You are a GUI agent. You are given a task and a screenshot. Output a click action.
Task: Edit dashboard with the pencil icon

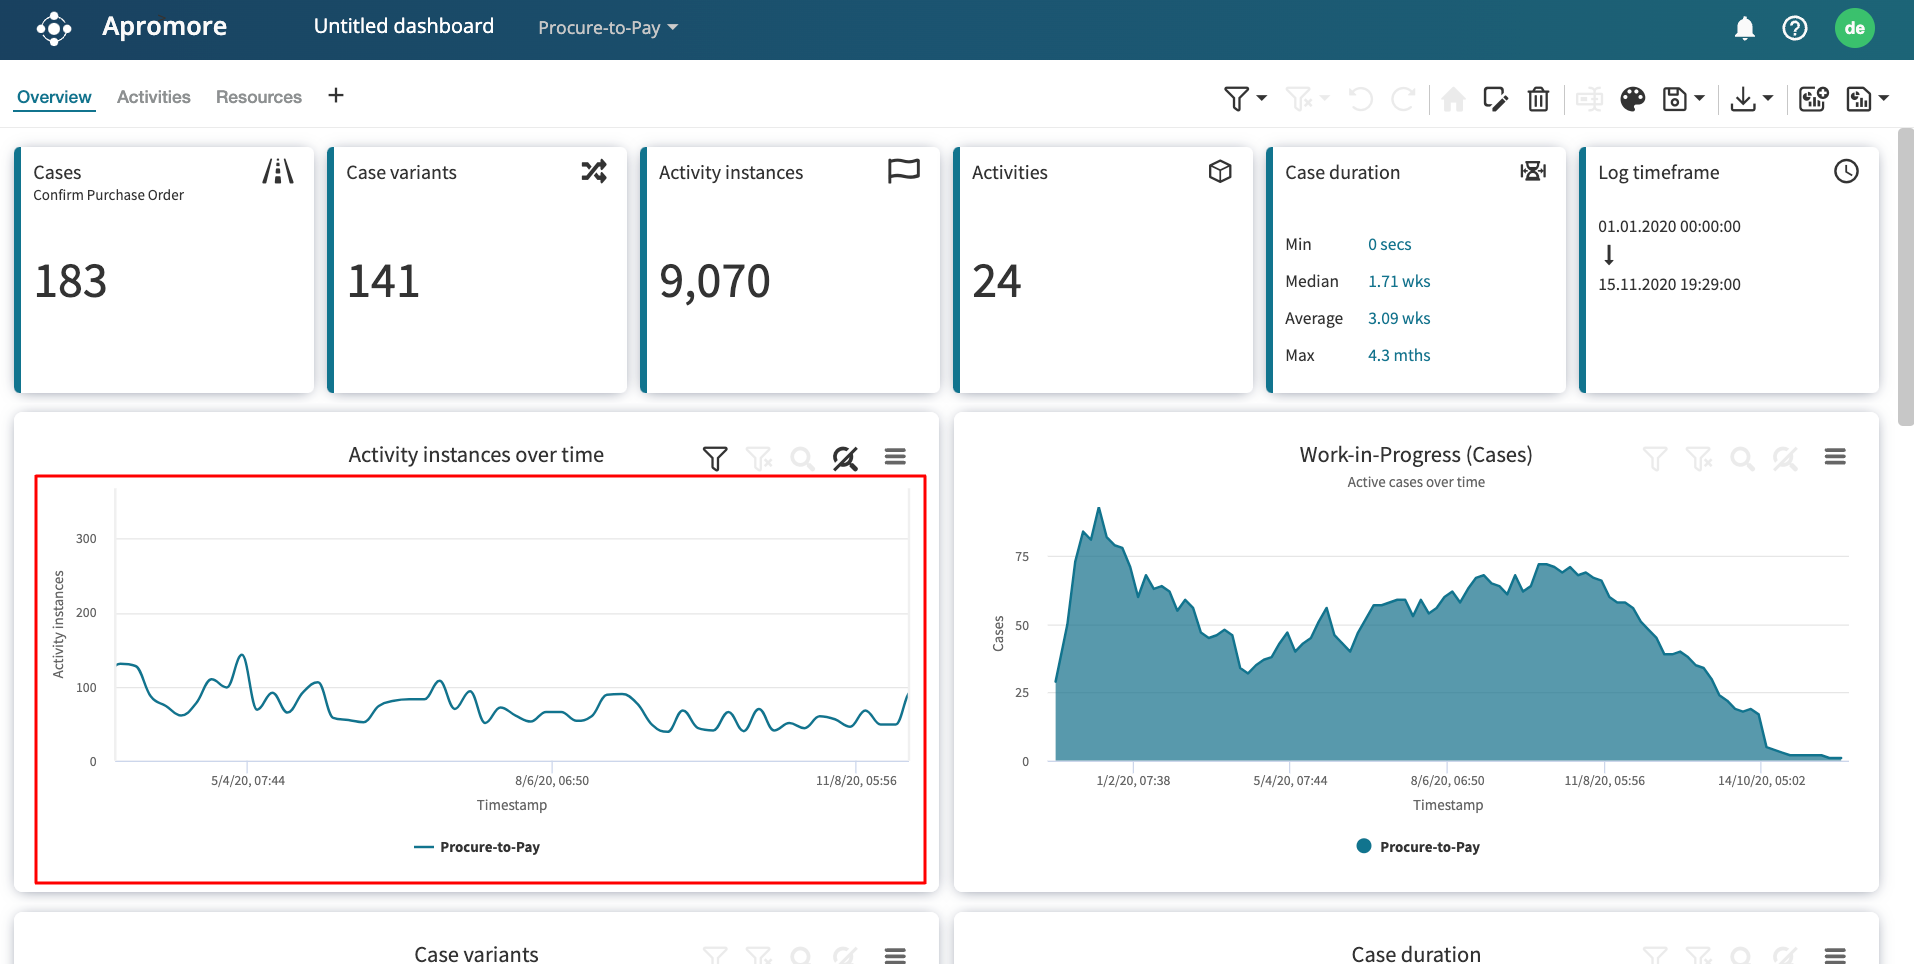point(1495,99)
